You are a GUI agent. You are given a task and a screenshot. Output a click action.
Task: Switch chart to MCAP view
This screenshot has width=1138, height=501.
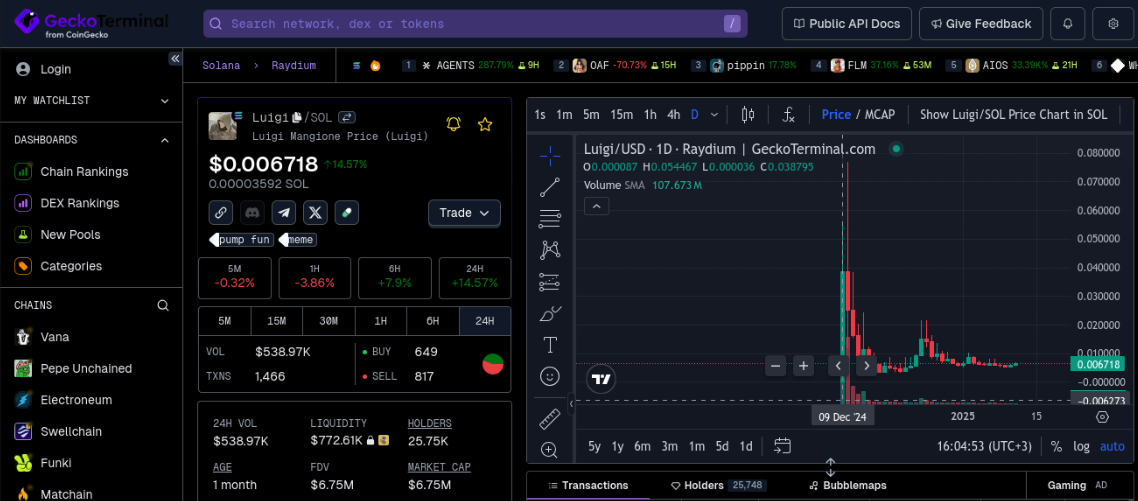[880, 114]
